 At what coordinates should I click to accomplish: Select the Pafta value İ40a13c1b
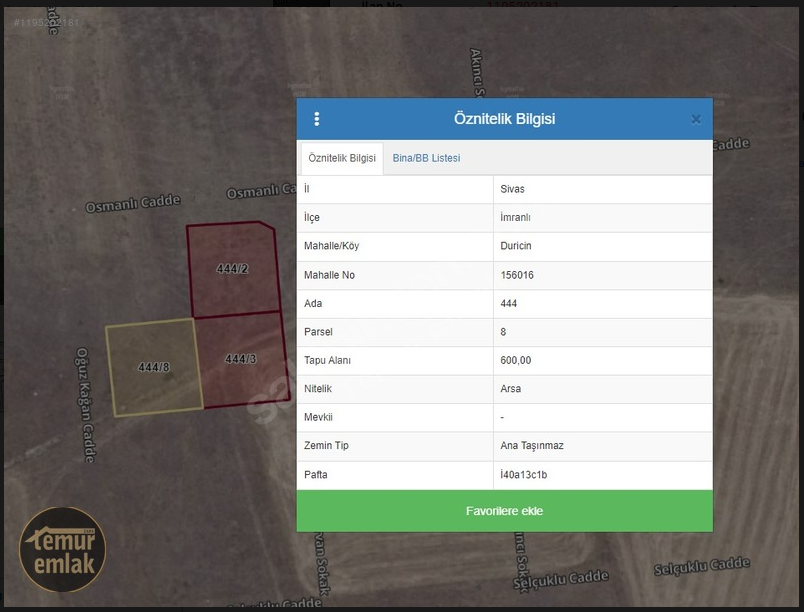(523, 475)
